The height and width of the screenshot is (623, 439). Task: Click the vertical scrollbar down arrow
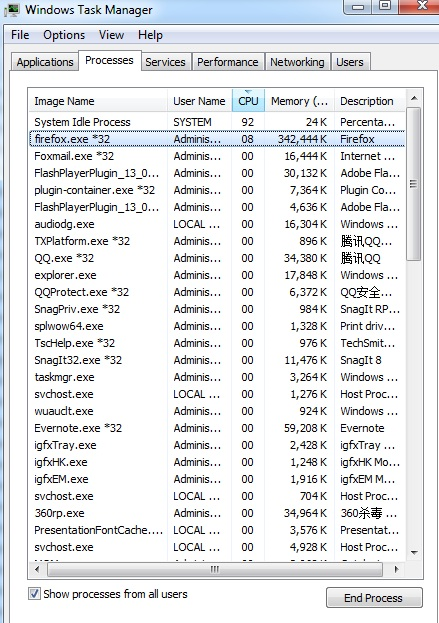click(x=414, y=552)
